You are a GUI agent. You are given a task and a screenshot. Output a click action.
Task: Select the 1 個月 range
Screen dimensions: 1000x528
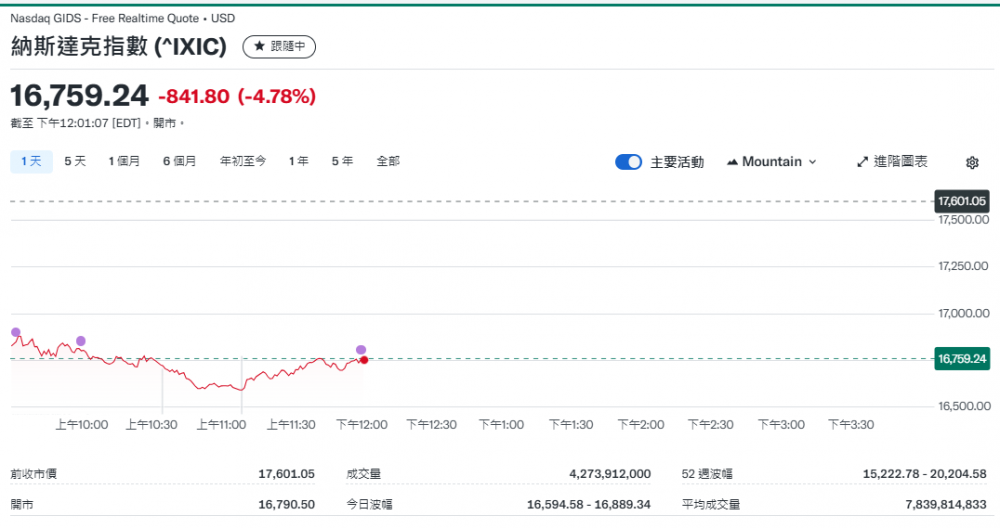coord(124,161)
